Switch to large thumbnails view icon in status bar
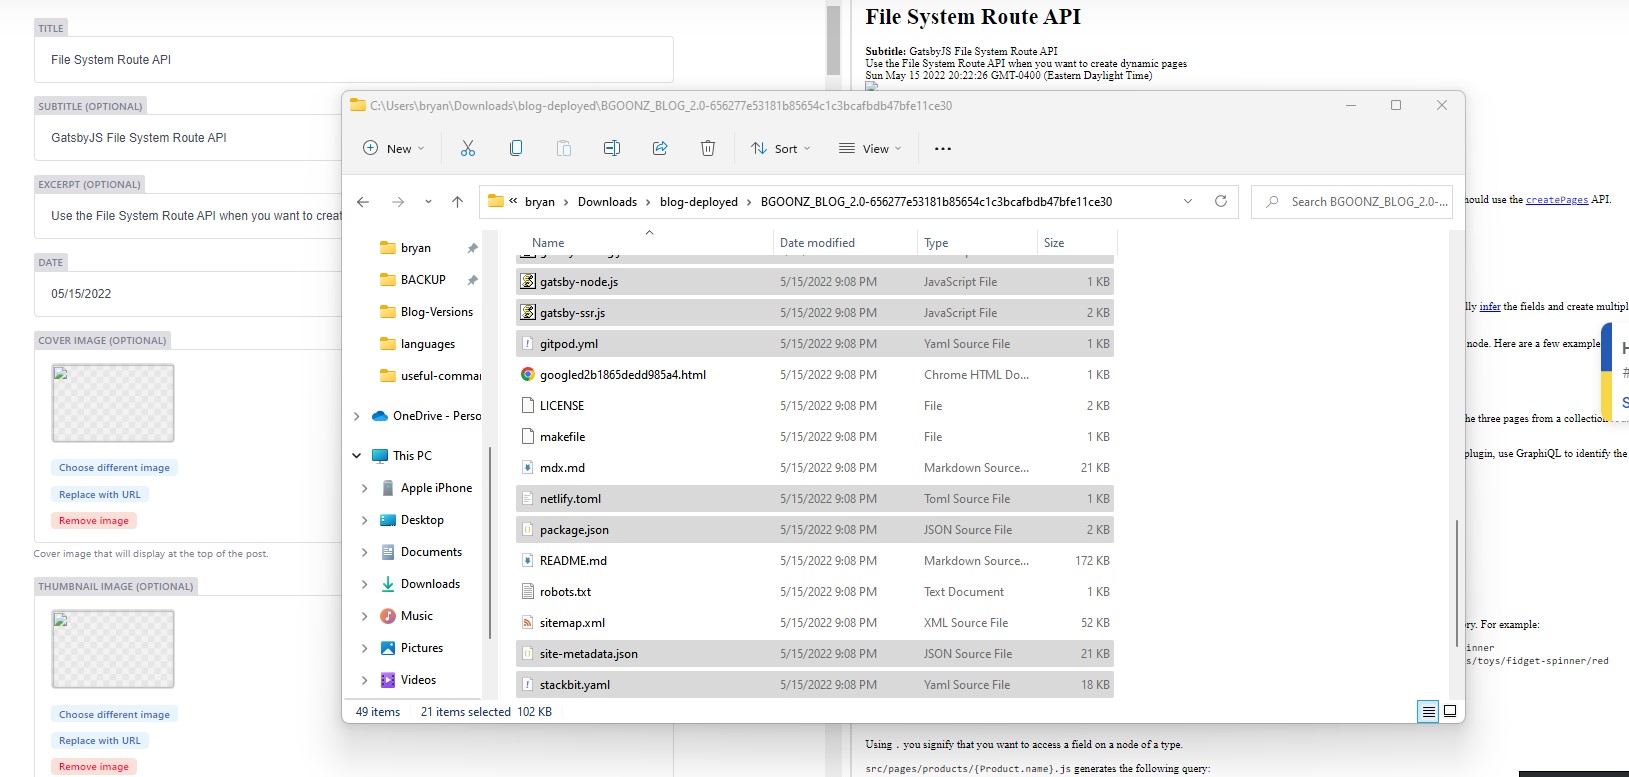The width and height of the screenshot is (1629, 777). click(x=1450, y=712)
